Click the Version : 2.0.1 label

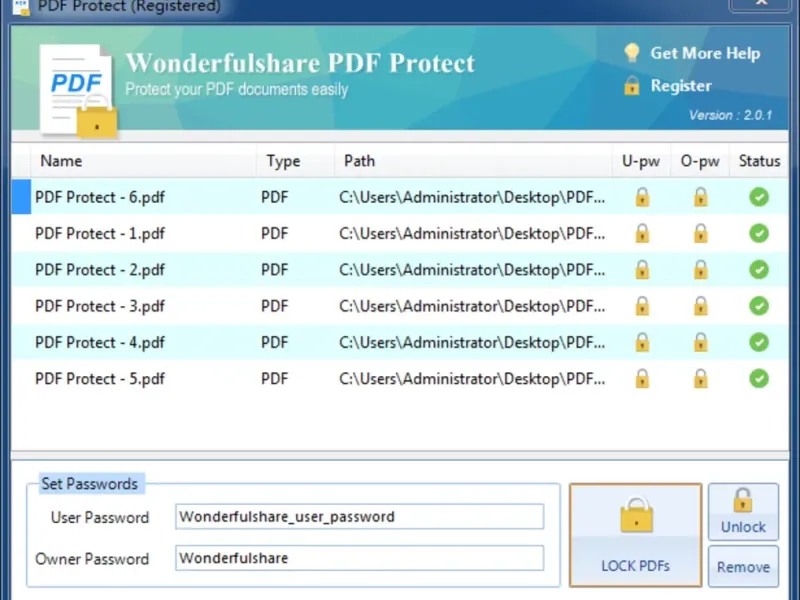(731, 115)
